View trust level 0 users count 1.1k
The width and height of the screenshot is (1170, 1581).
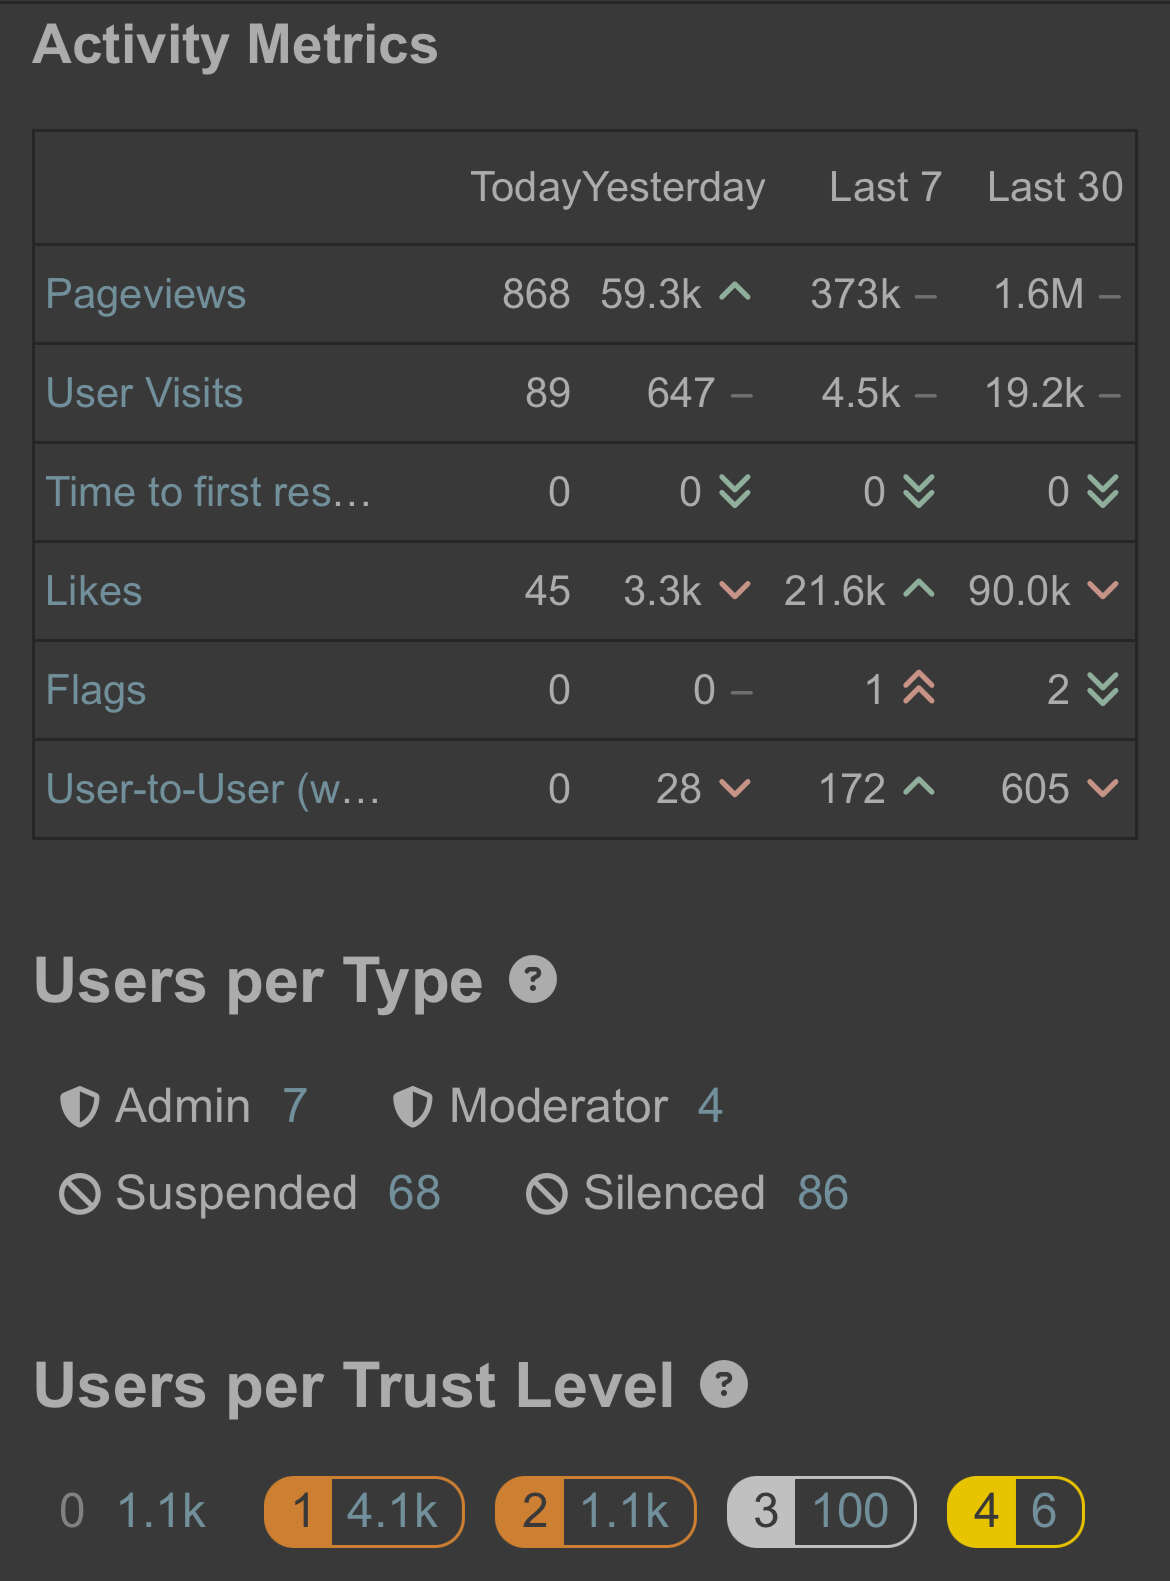coord(161,1511)
